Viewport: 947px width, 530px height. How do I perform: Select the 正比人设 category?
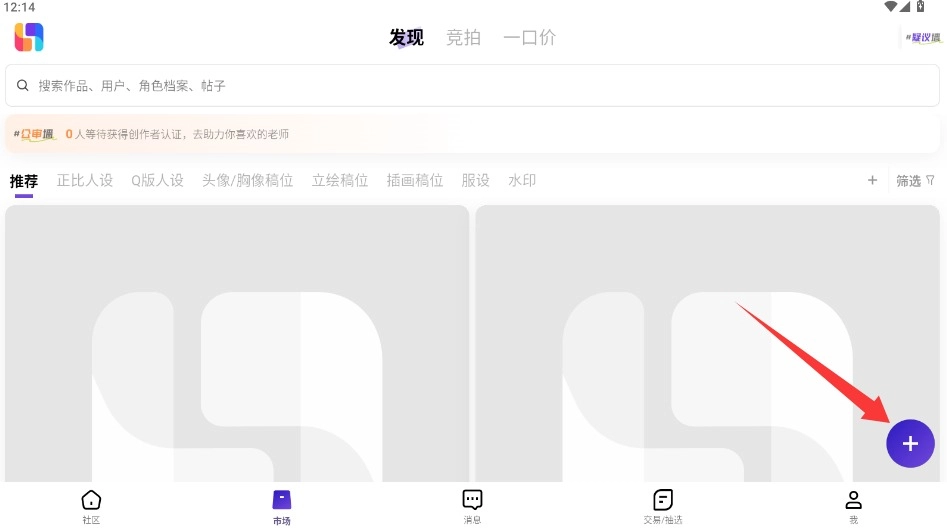click(x=85, y=181)
